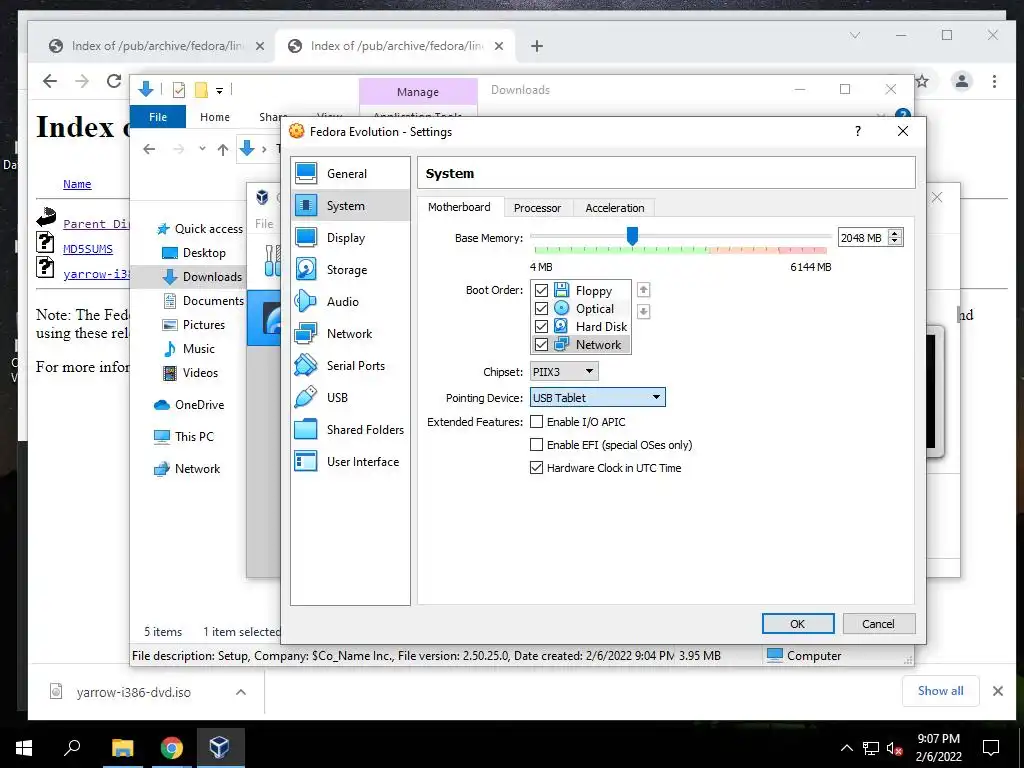Enable EFI (special OSes only) checkbox

tap(536, 445)
